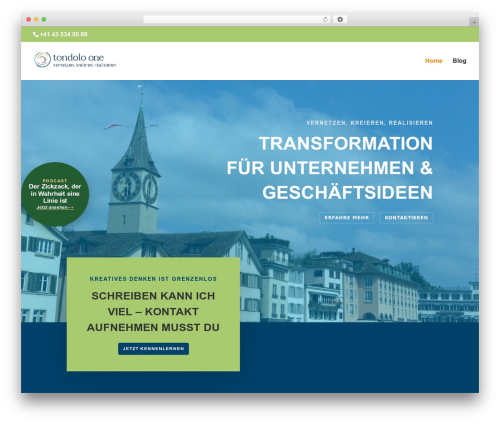Viewport: 500px width, 423px height.
Task: Click the SCHREIBEN KANN ICH VIEL heading
Action: tap(153, 312)
